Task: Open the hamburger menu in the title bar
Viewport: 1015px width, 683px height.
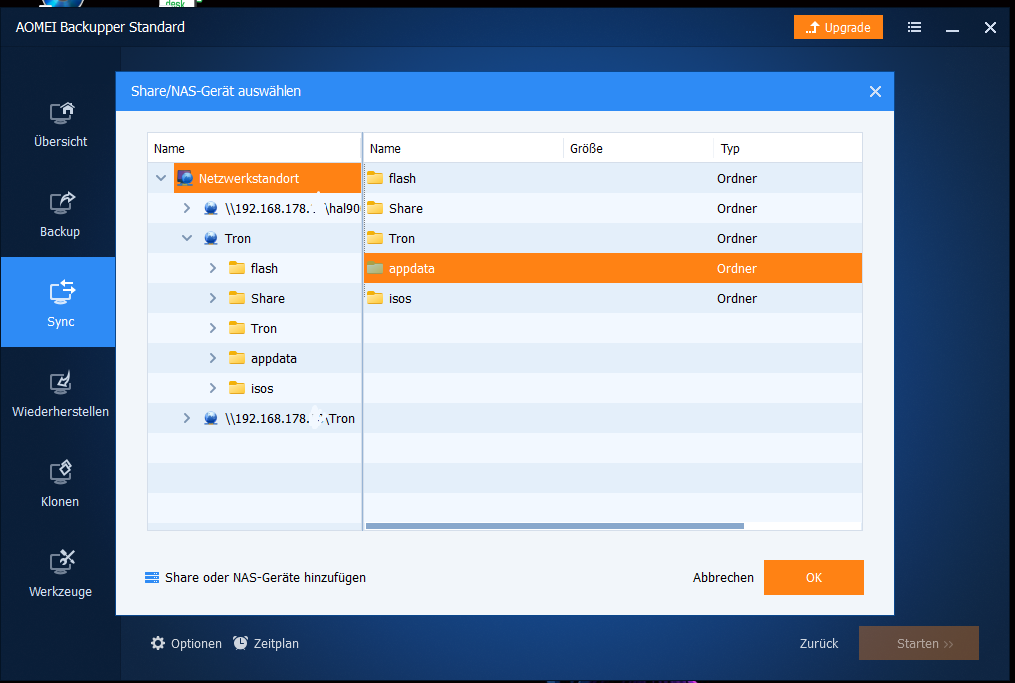Action: point(914,27)
